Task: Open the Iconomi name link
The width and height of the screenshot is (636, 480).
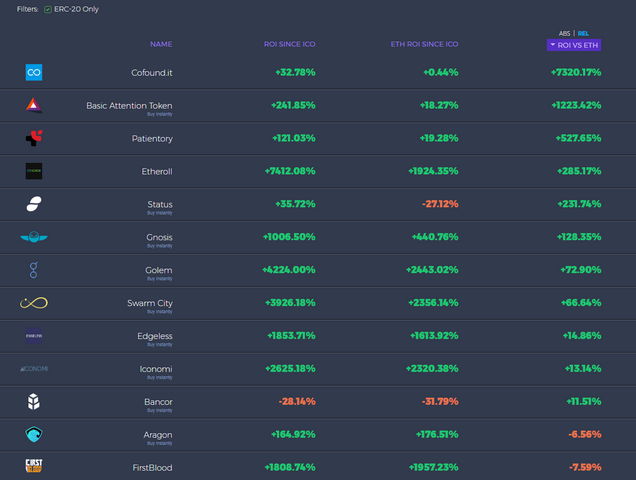Action: coord(156,369)
